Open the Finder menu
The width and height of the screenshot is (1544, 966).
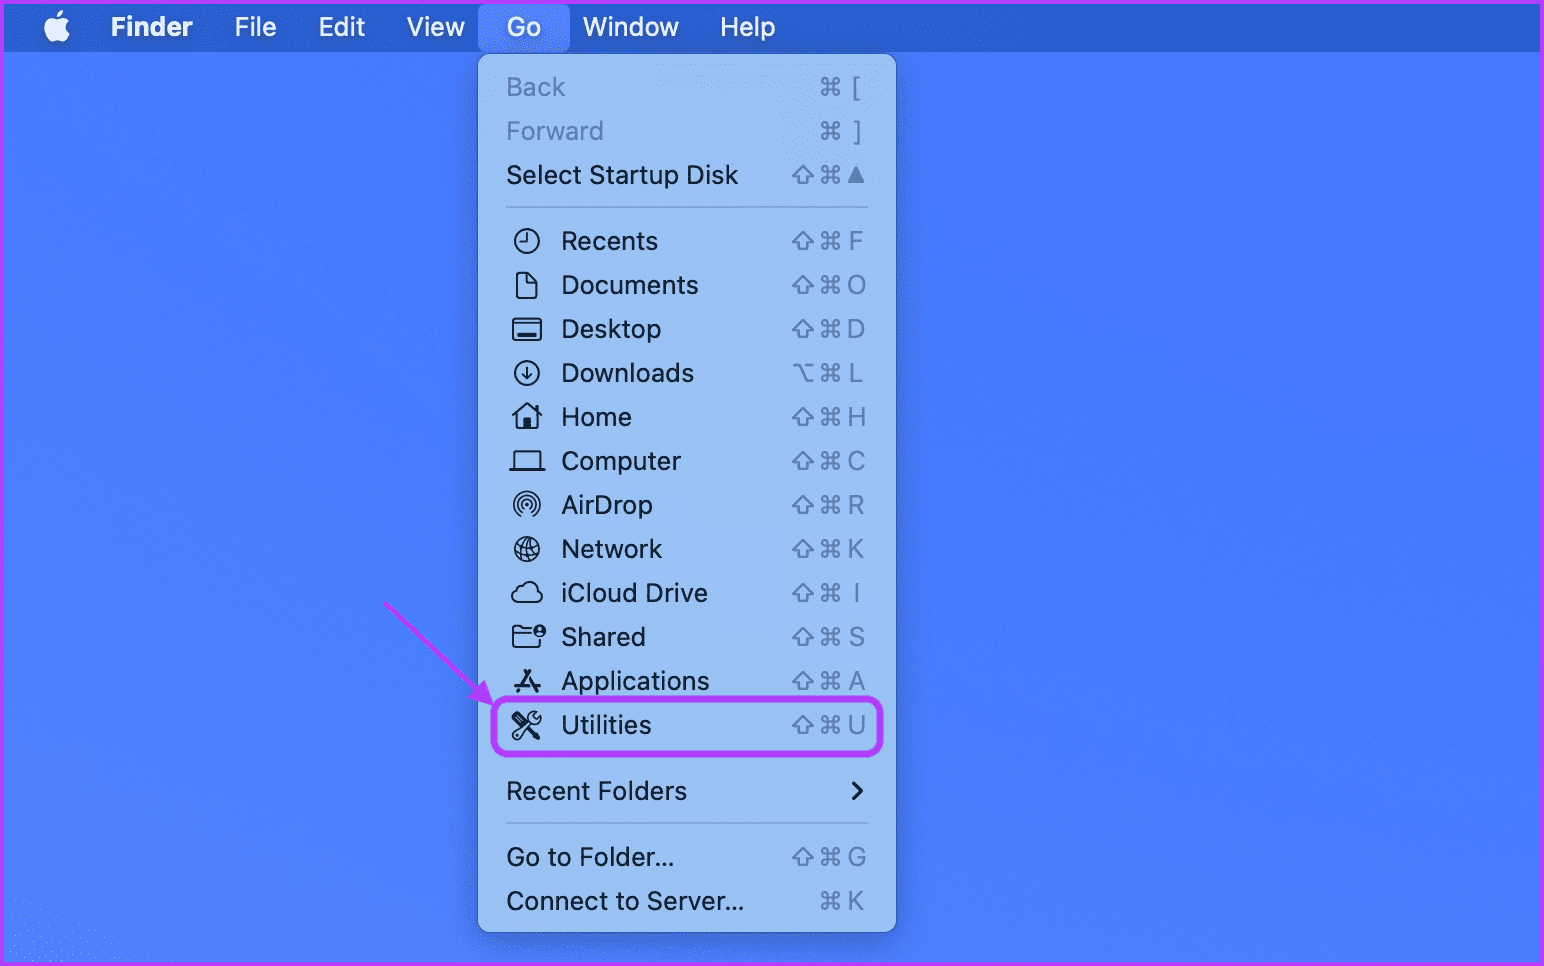[x=151, y=27]
